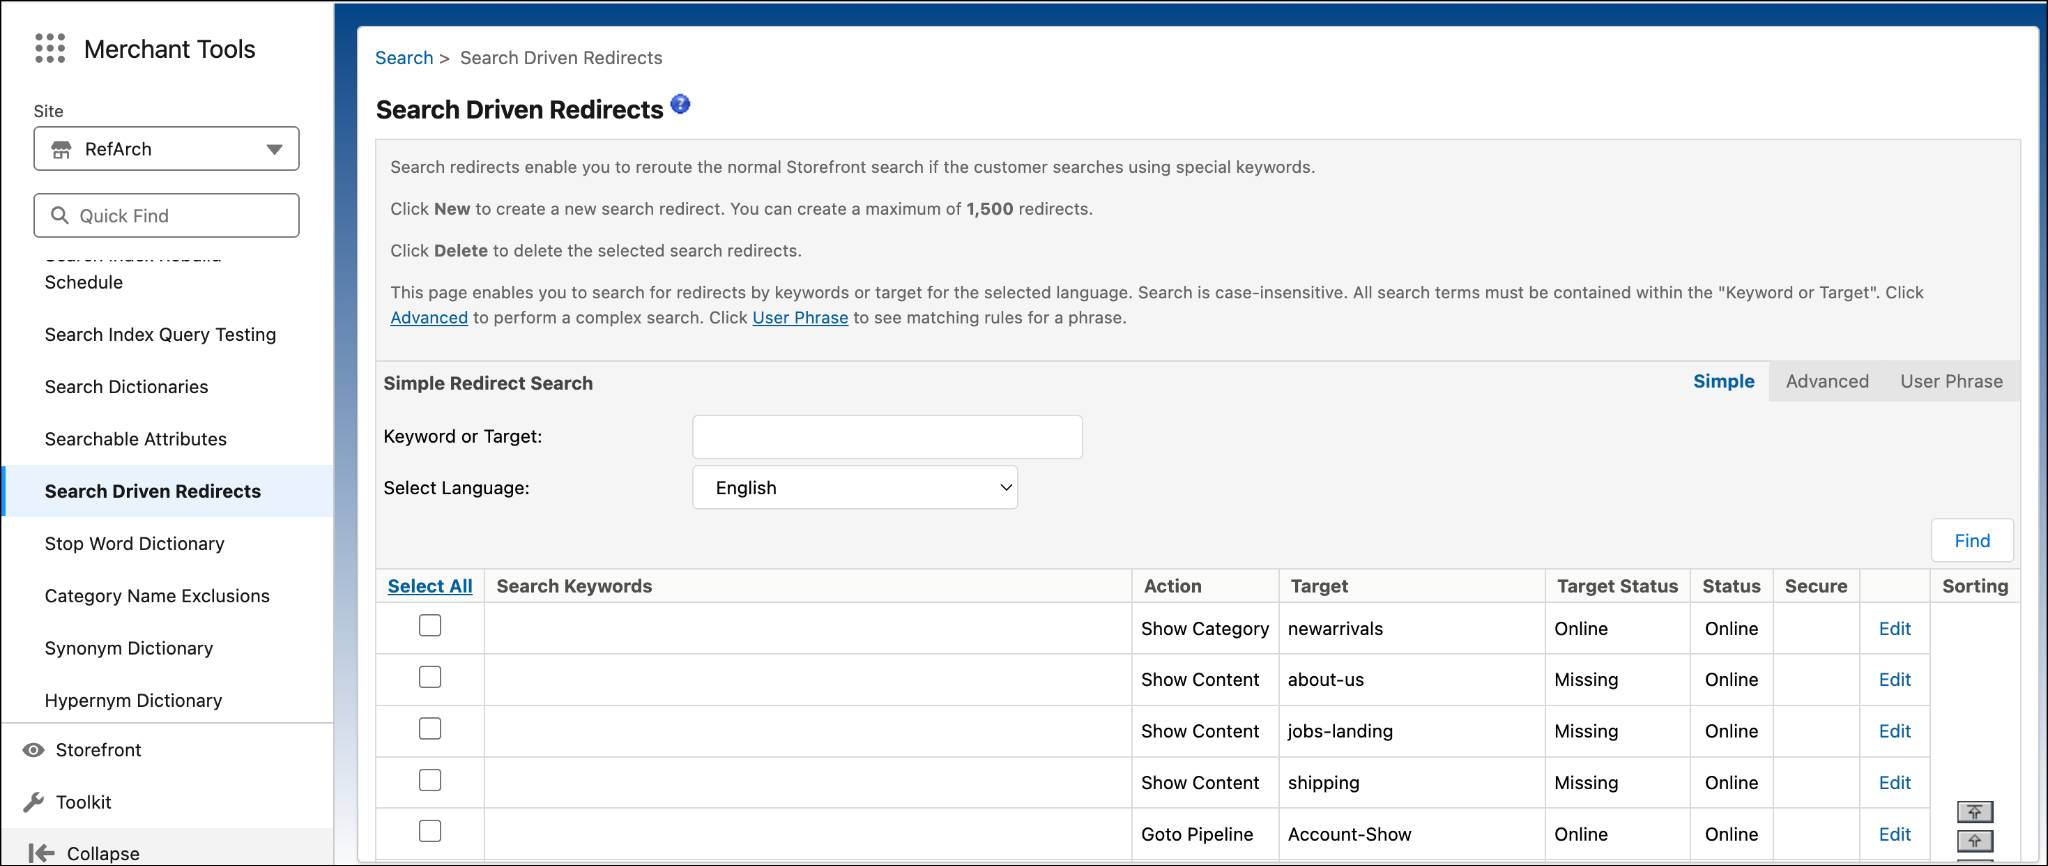Open the RefArch site dropdown
Image resolution: width=2048 pixels, height=866 pixels.
(166, 149)
